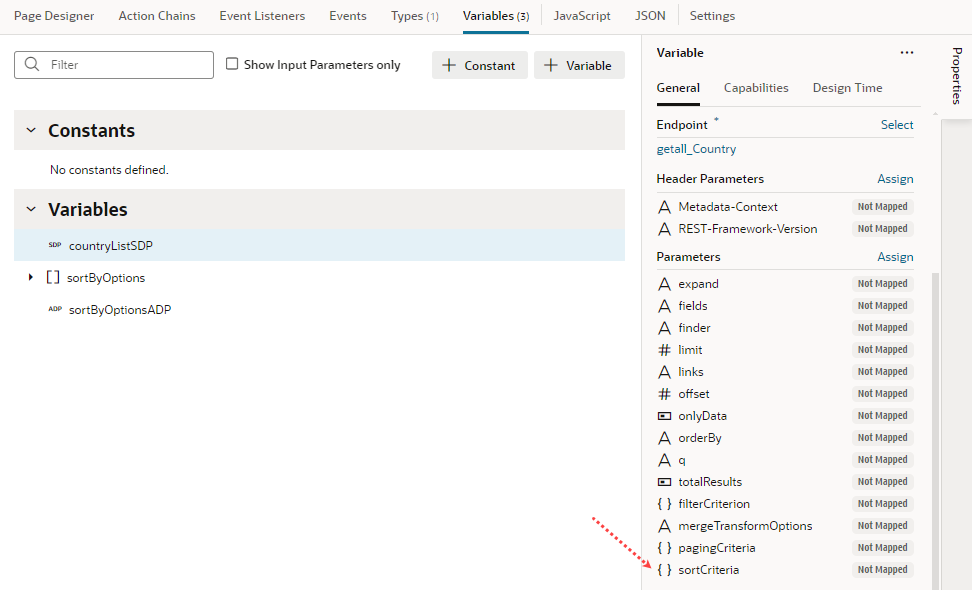Image resolution: width=972 pixels, height=590 pixels.
Task: Click the ADP icon beside sortByOptionsADP
Action: coord(55,309)
